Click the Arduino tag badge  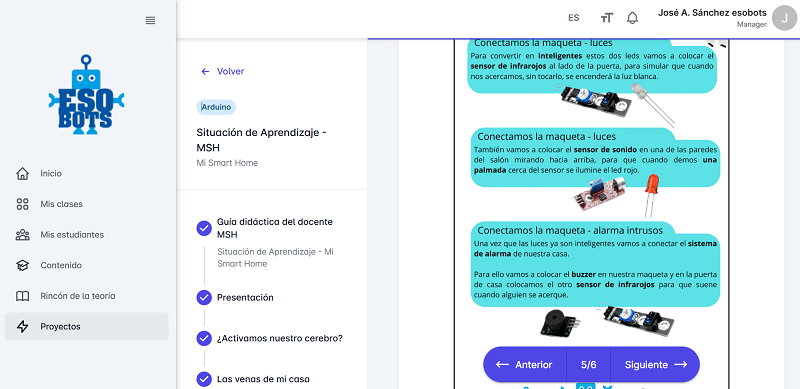coord(216,107)
